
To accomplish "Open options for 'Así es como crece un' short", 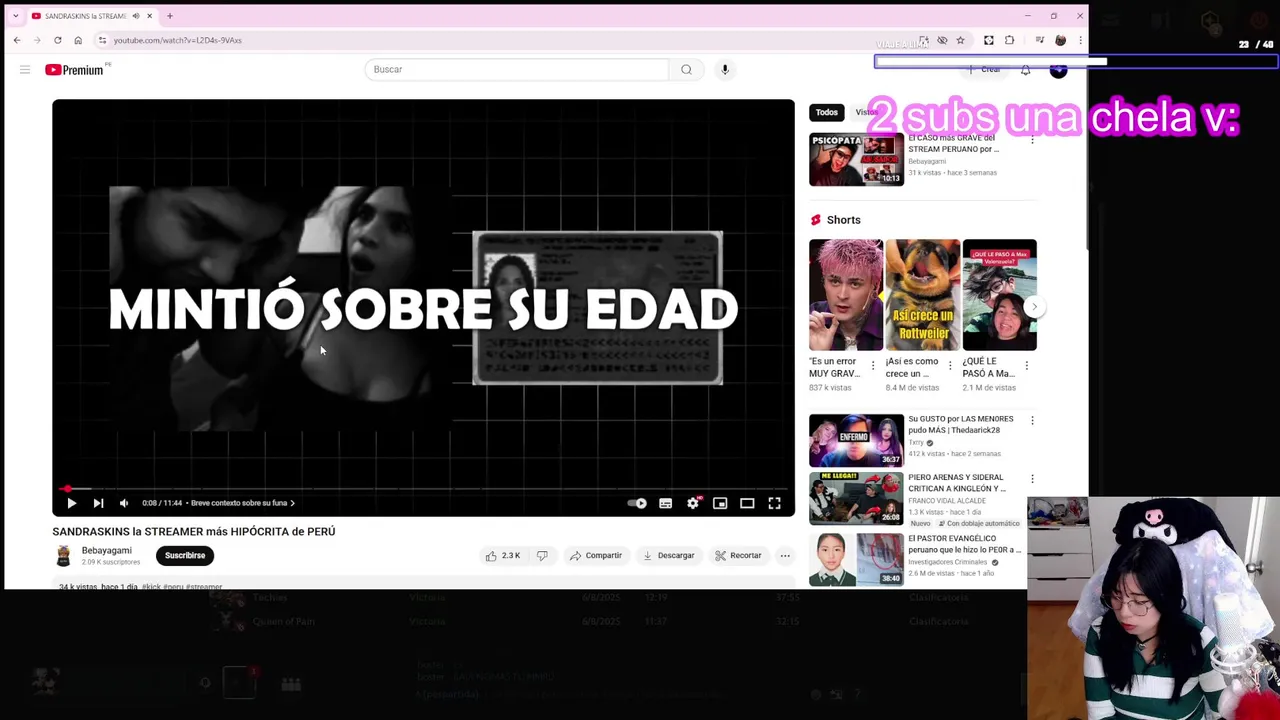I will (x=950, y=366).
